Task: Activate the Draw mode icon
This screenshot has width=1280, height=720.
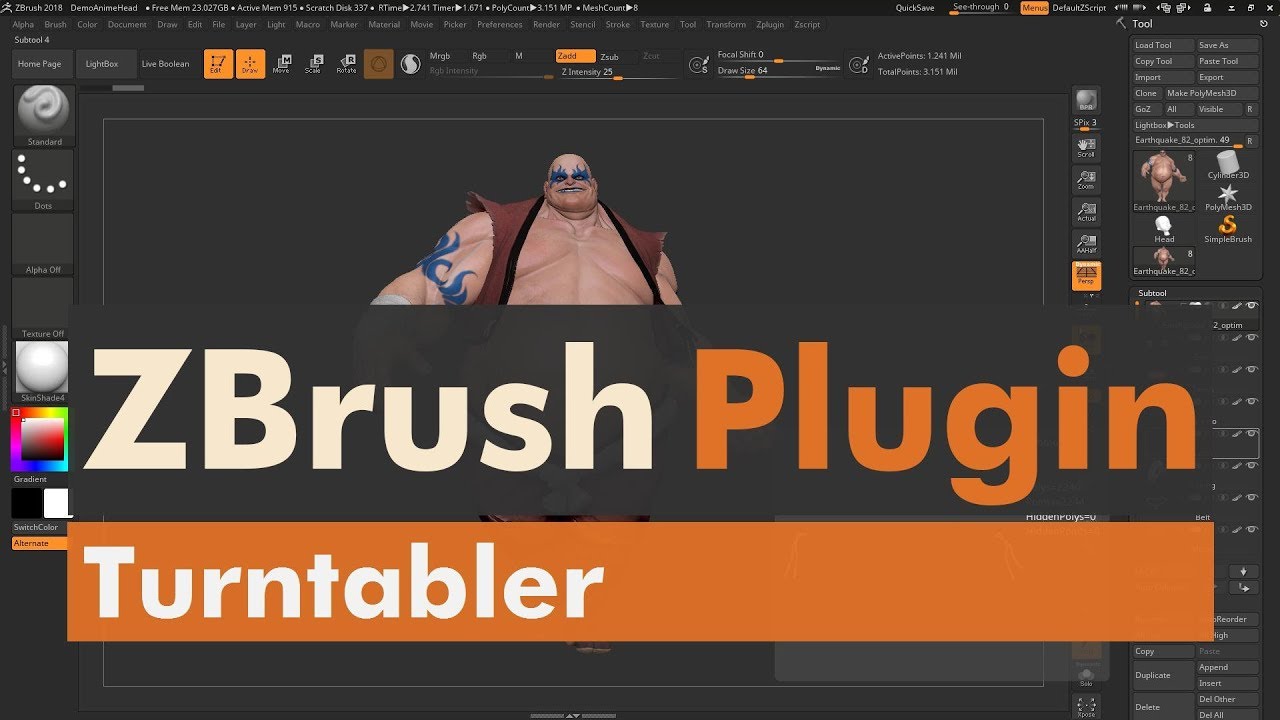Action: [250, 64]
